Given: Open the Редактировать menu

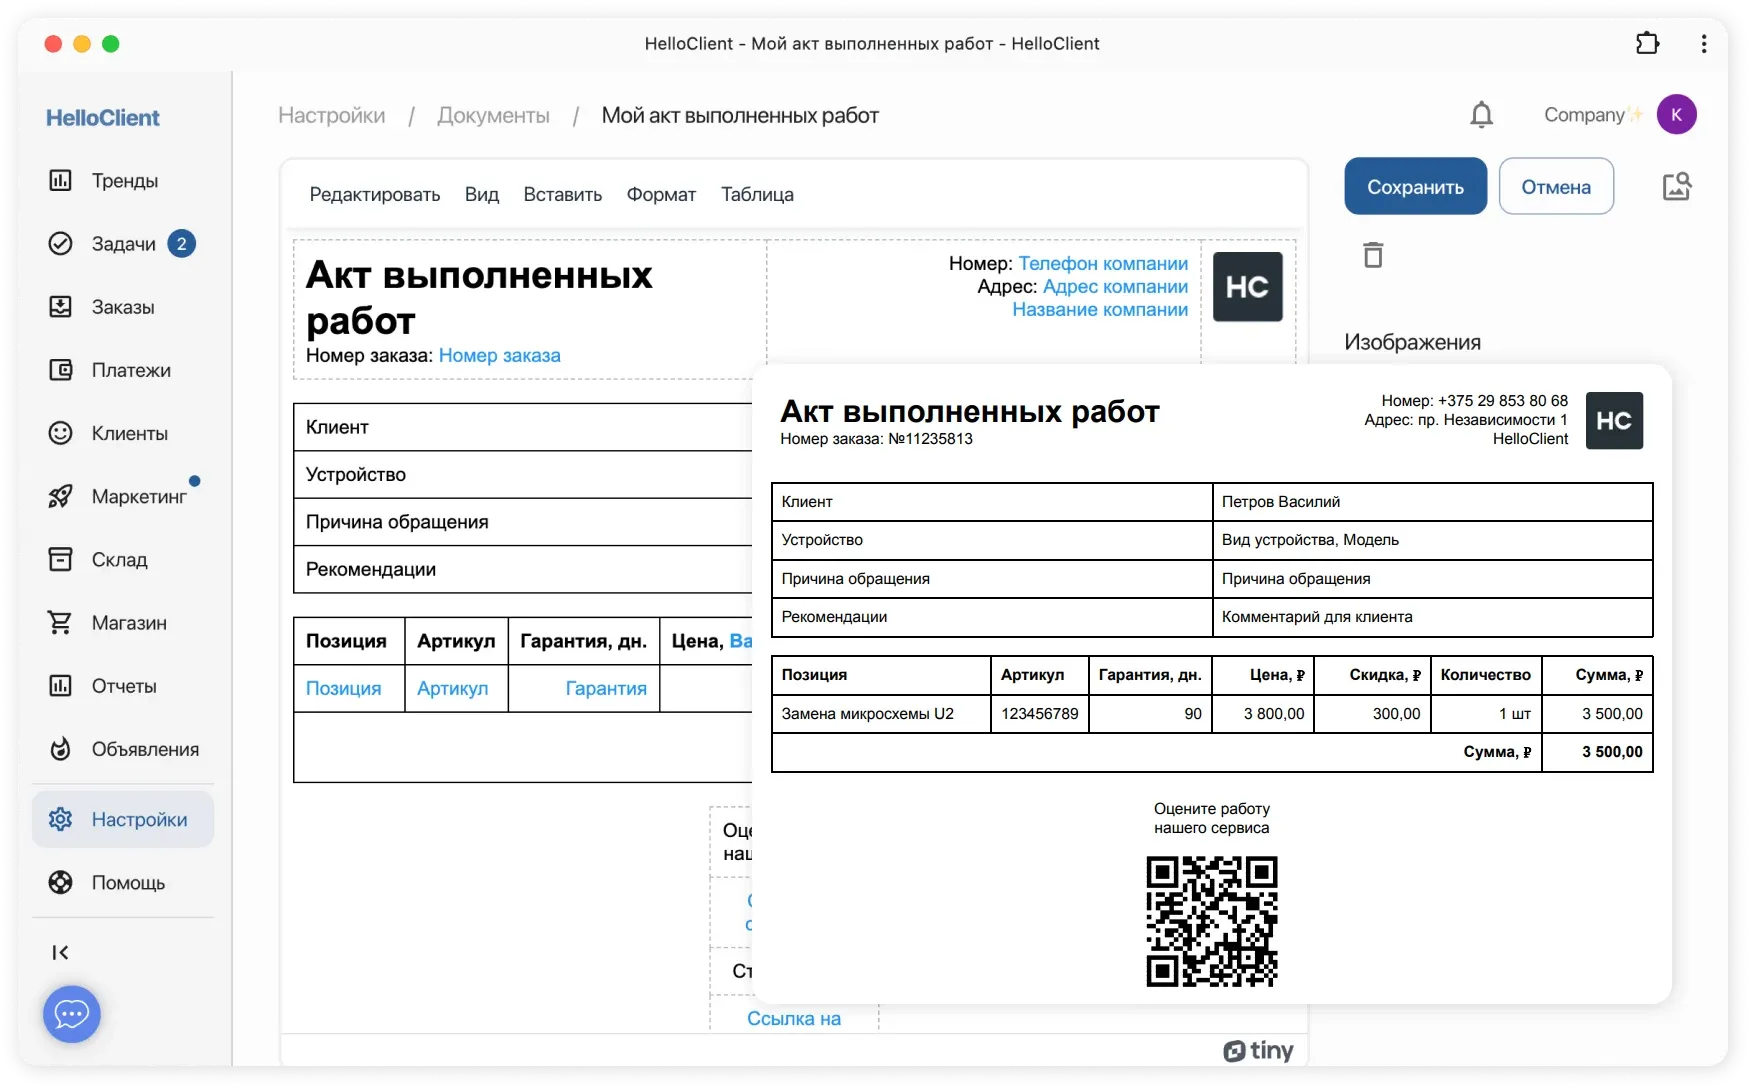Looking at the screenshot, I should point(375,194).
